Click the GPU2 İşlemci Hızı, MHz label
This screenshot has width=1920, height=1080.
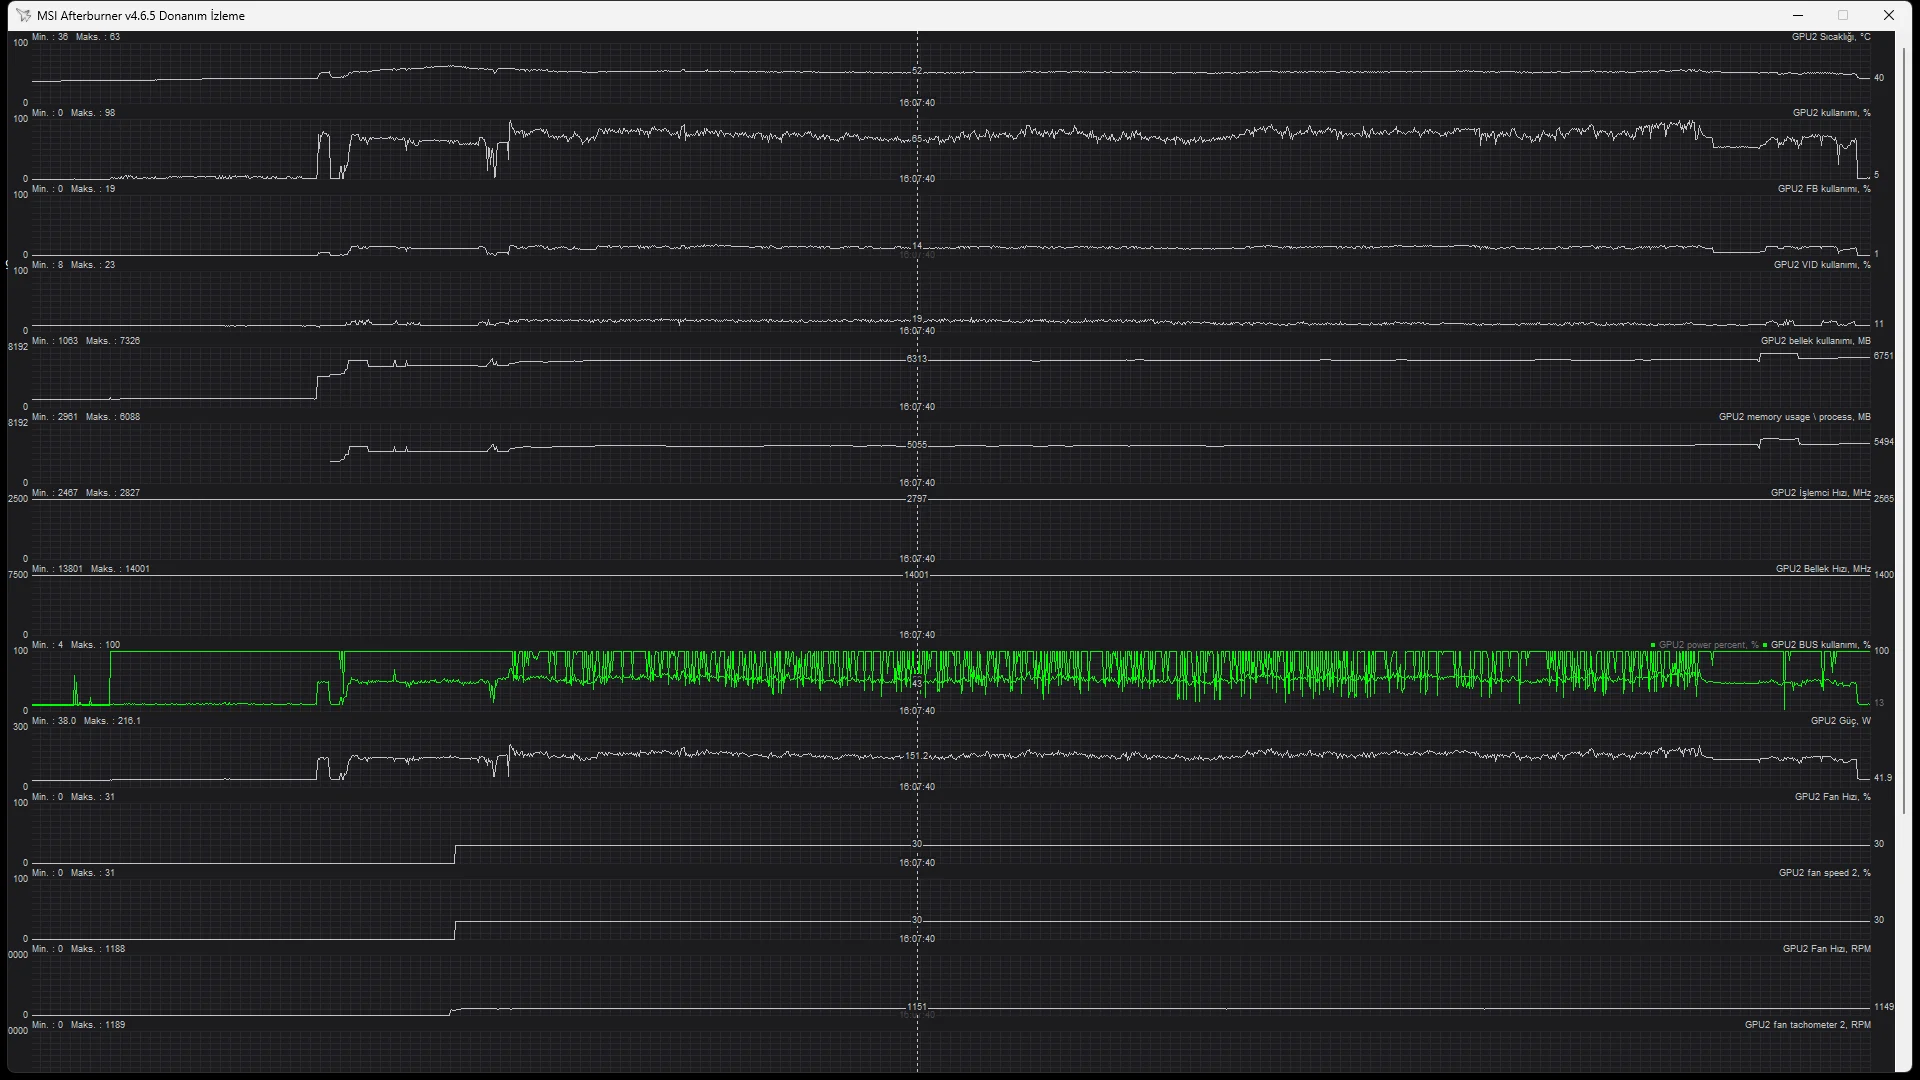pyautogui.click(x=1820, y=493)
